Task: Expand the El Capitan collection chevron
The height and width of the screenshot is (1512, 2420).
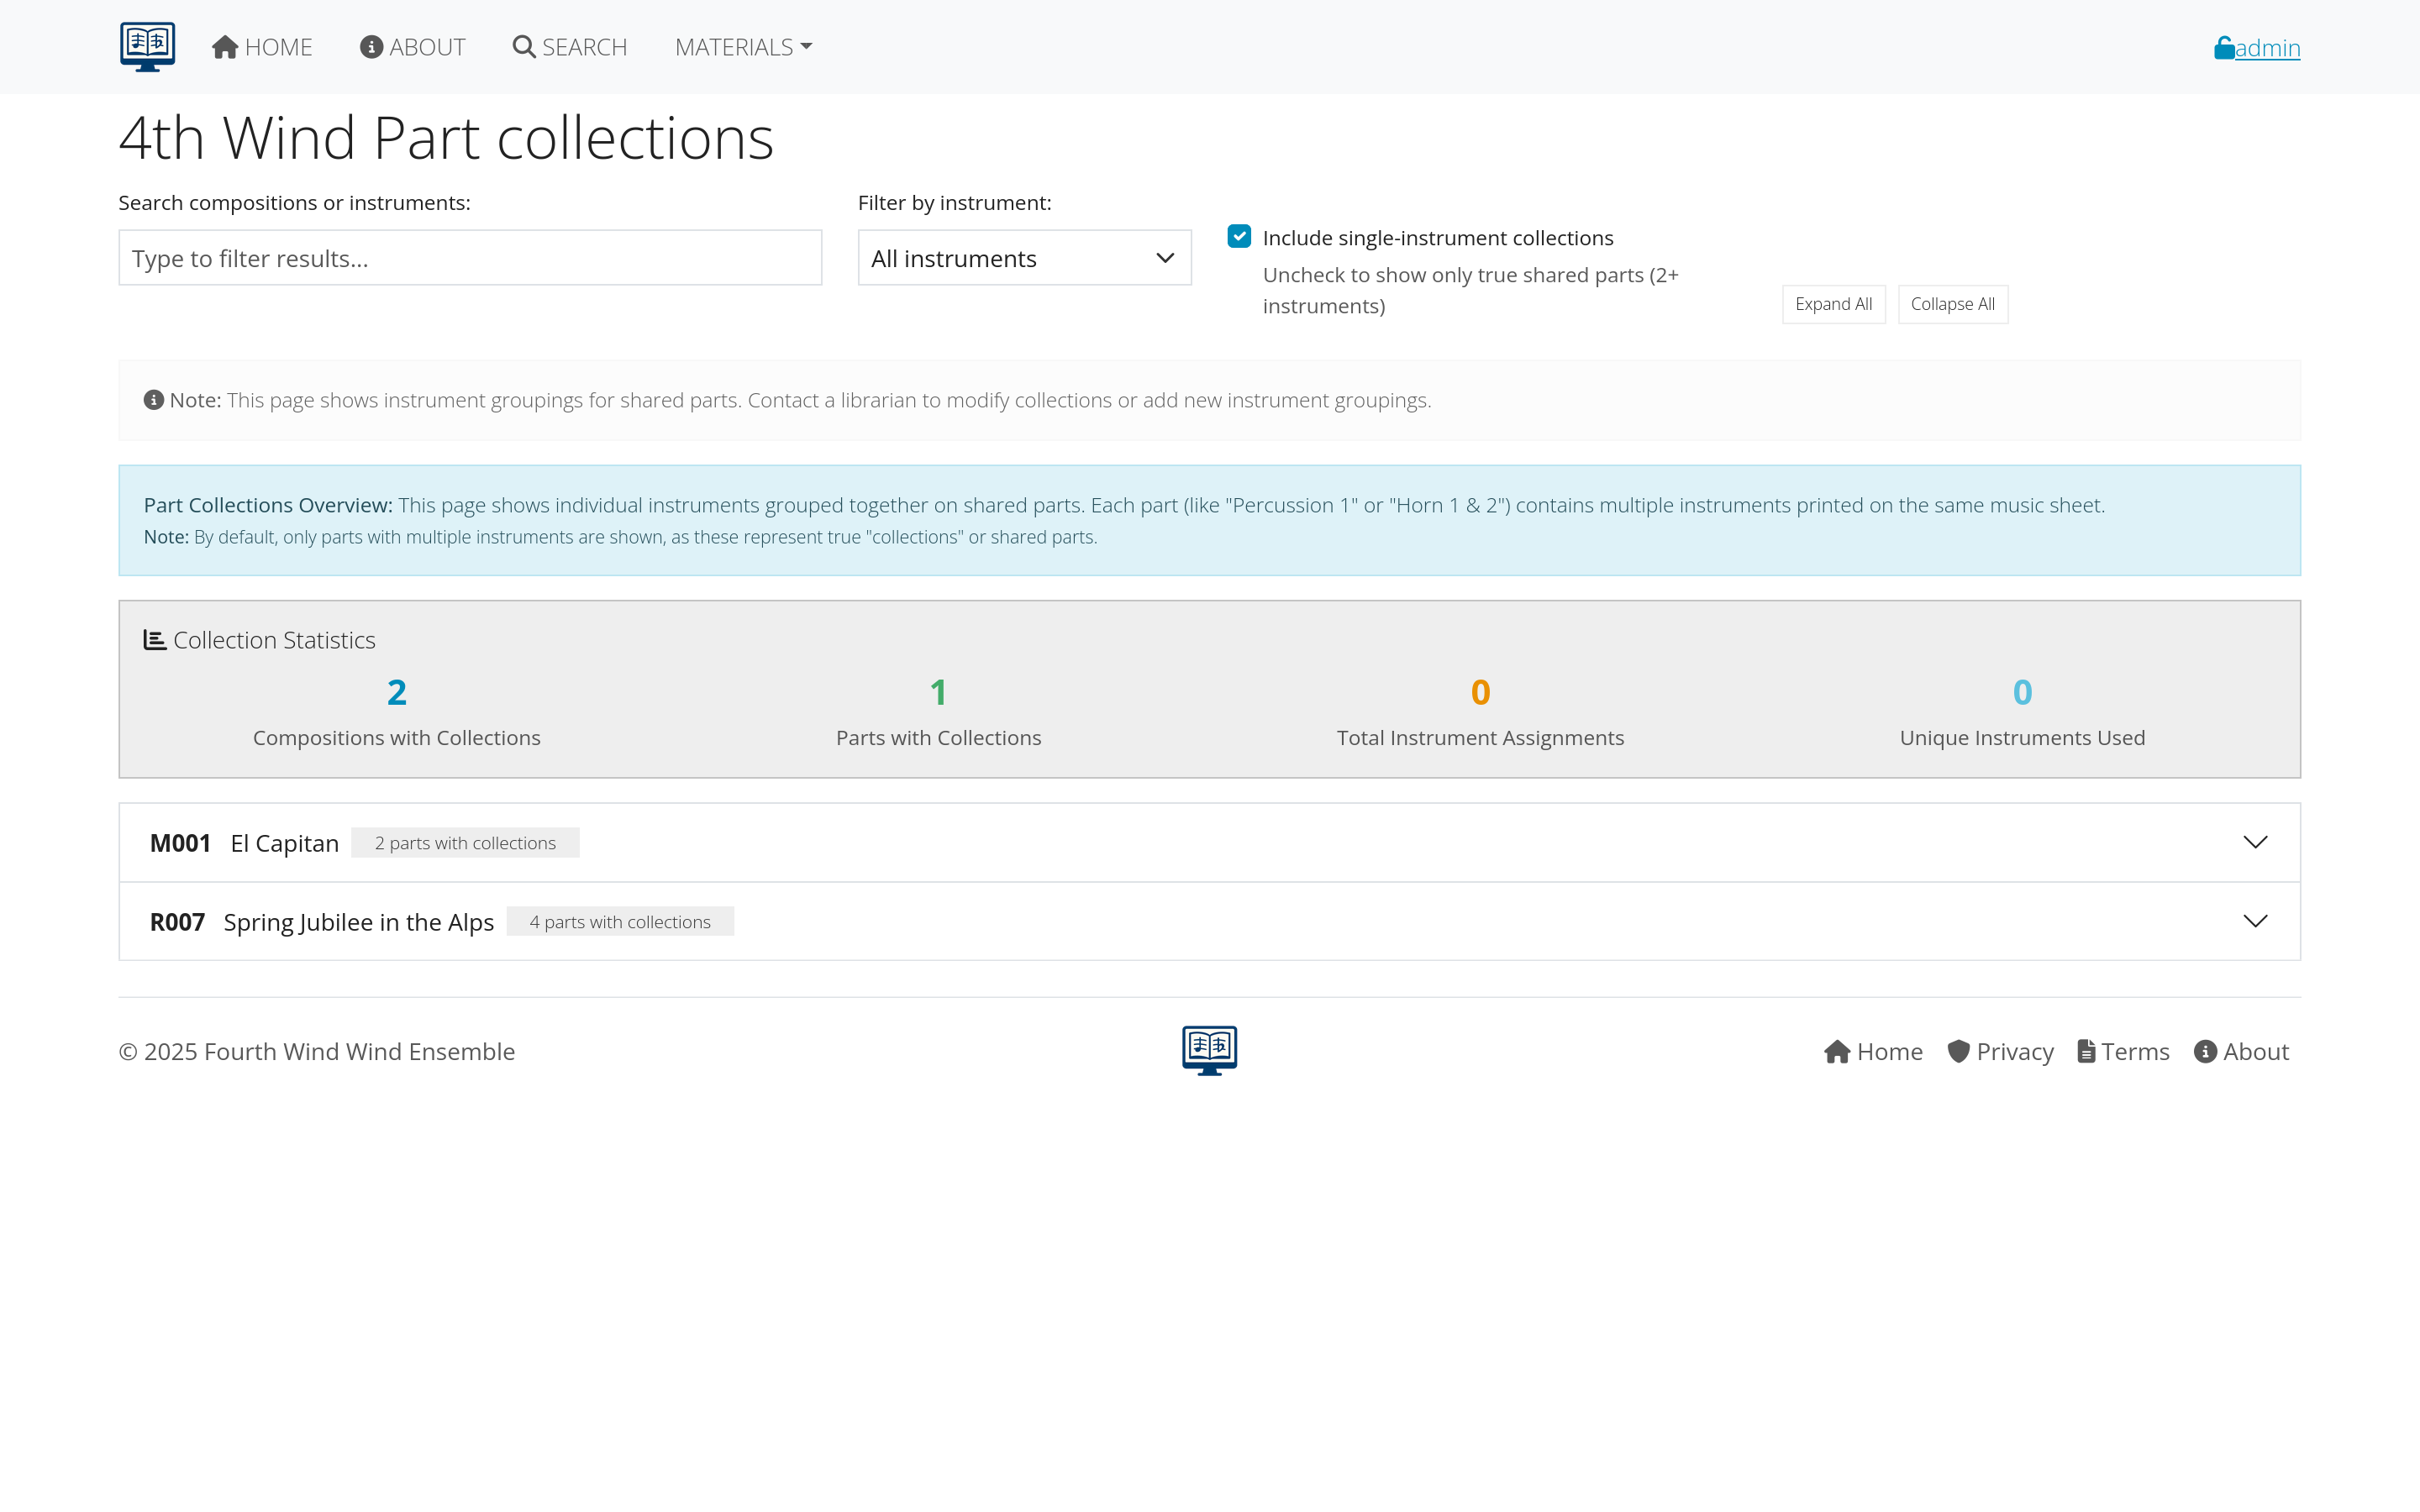Action: click(x=2256, y=842)
